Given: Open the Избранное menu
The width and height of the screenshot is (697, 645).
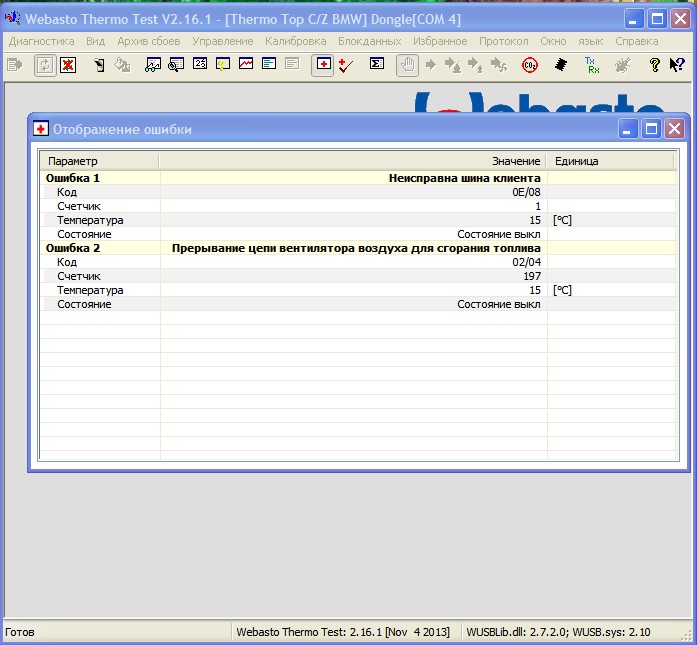Looking at the screenshot, I should 440,41.
